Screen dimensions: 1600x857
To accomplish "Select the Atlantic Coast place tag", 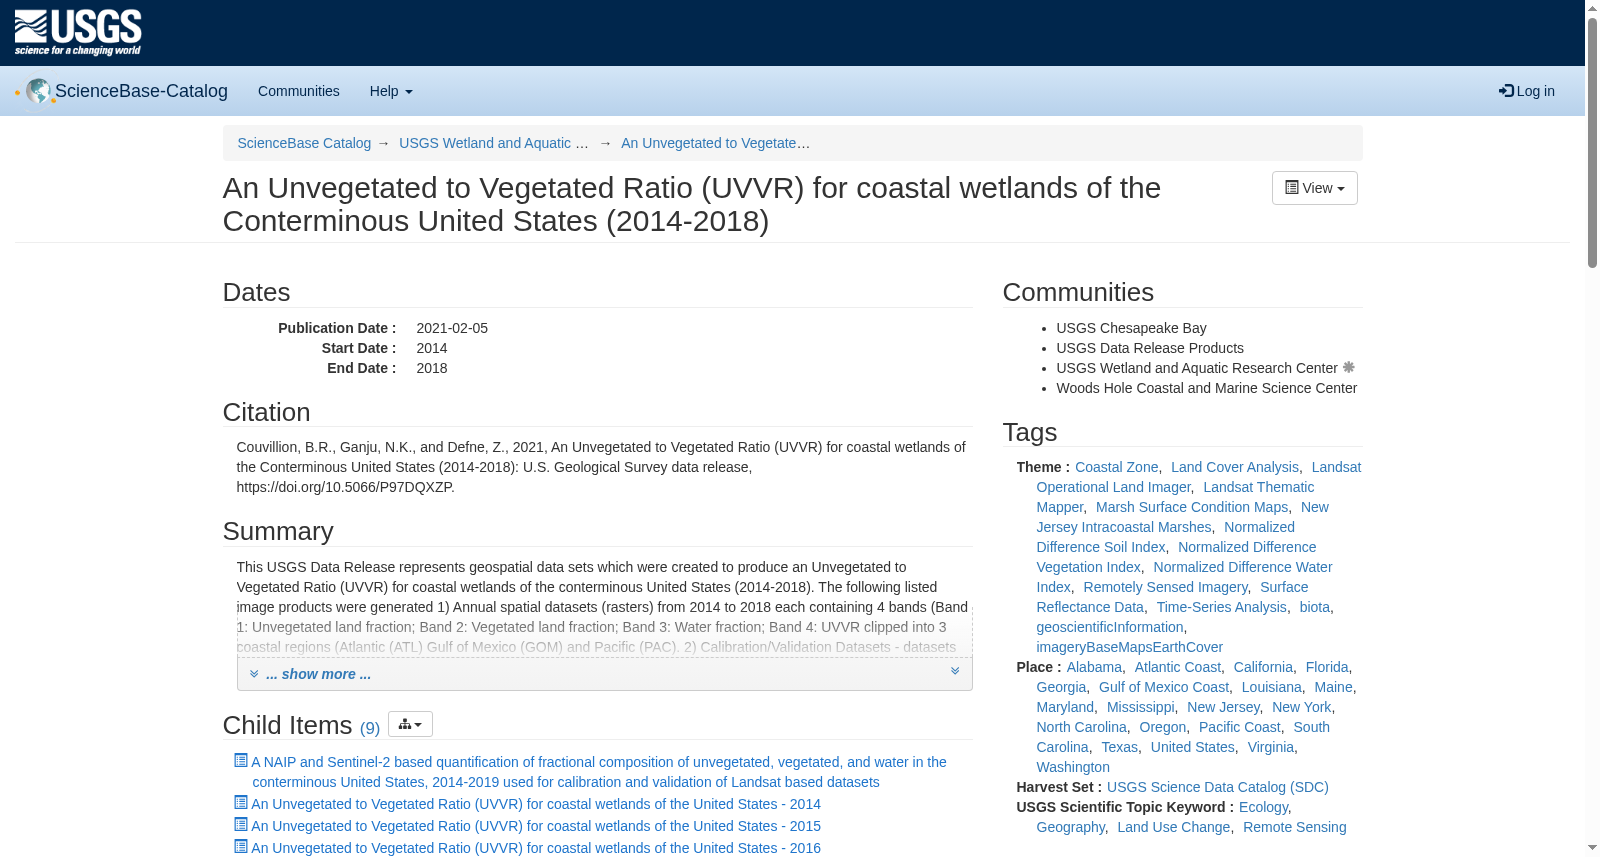I will 1177,667.
